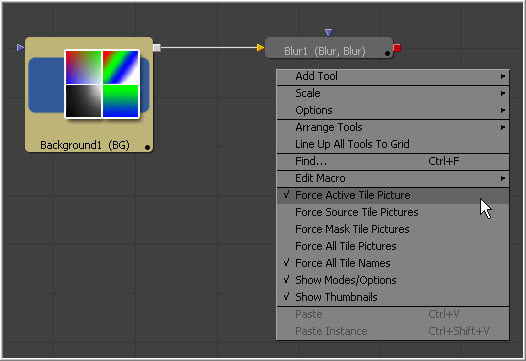
Task: Toggle Show Thumbnails off
Action: (x=392, y=297)
